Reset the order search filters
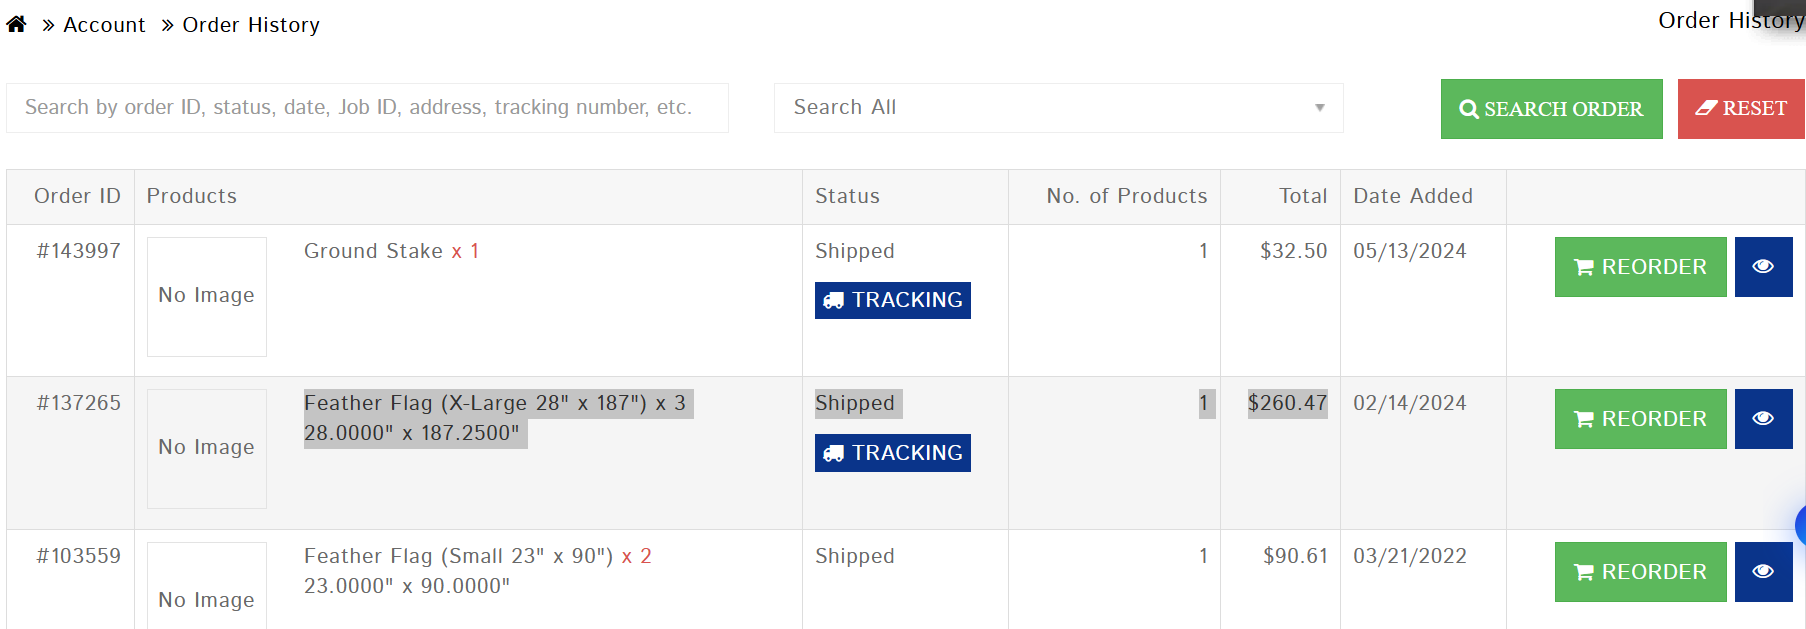 pyautogui.click(x=1740, y=109)
